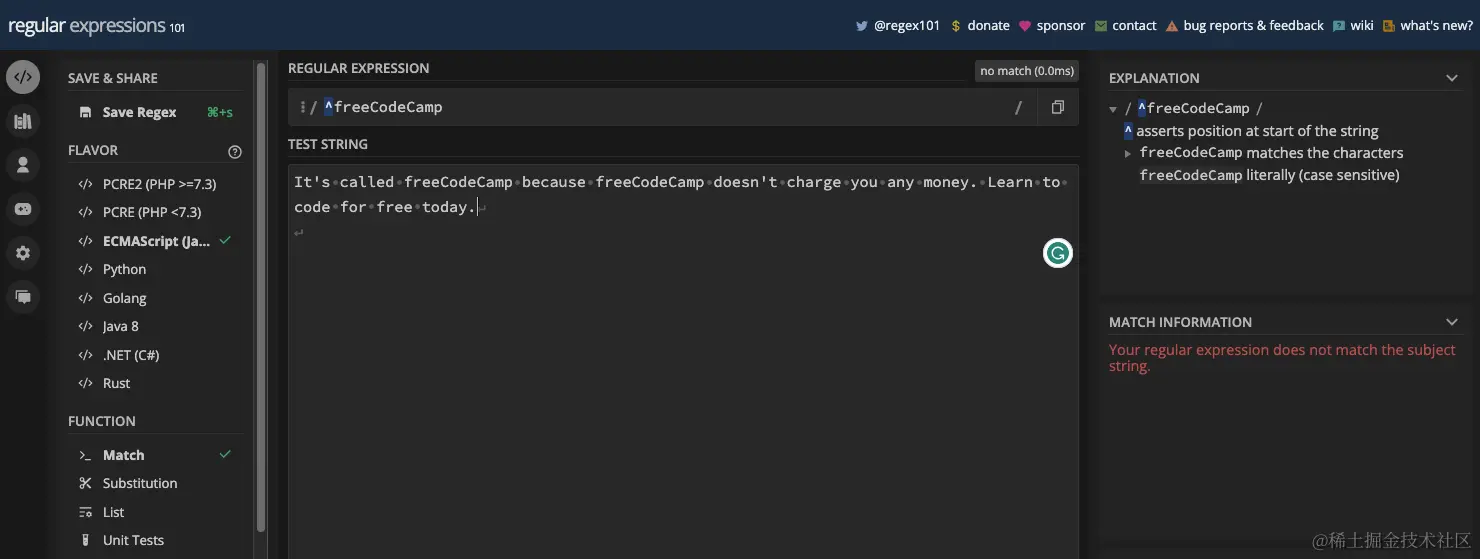Image resolution: width=1480 pixels, height=559 pixels.
Task: Expand freeCodeCamp matches explanation node
Action: click(x=1128, y=154)
